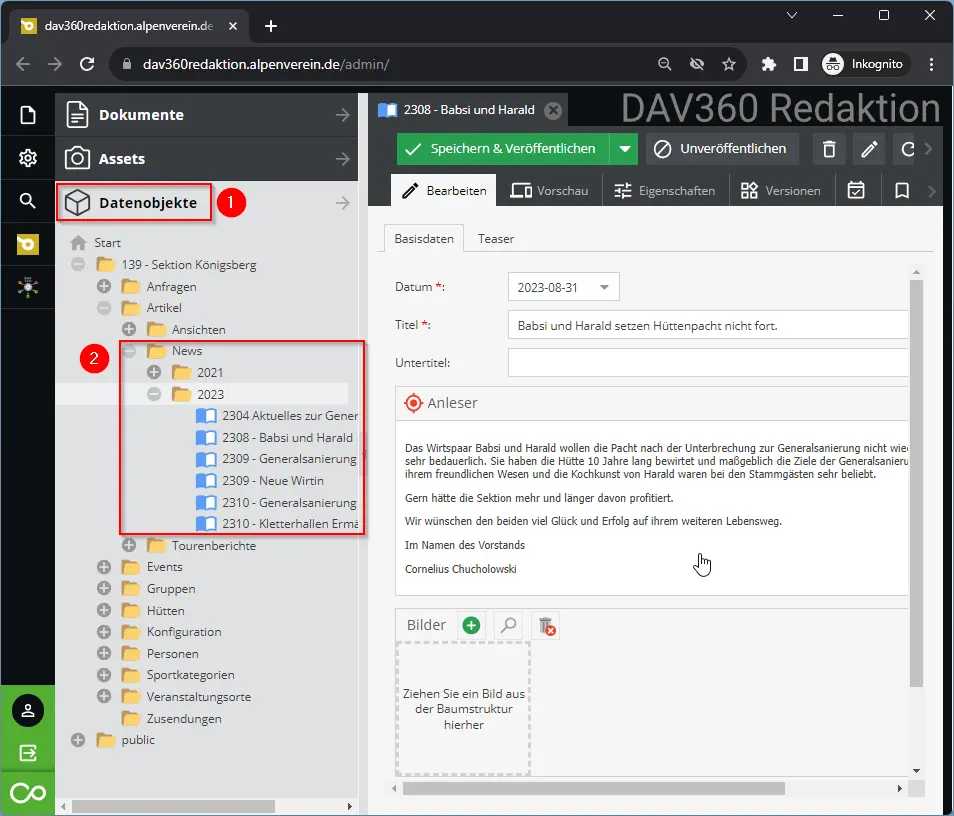Image resolution: width=954 pixels, height=816 pixels.
Task: Click the pencil rename icon in toolbar
Action: coord(869,149)
